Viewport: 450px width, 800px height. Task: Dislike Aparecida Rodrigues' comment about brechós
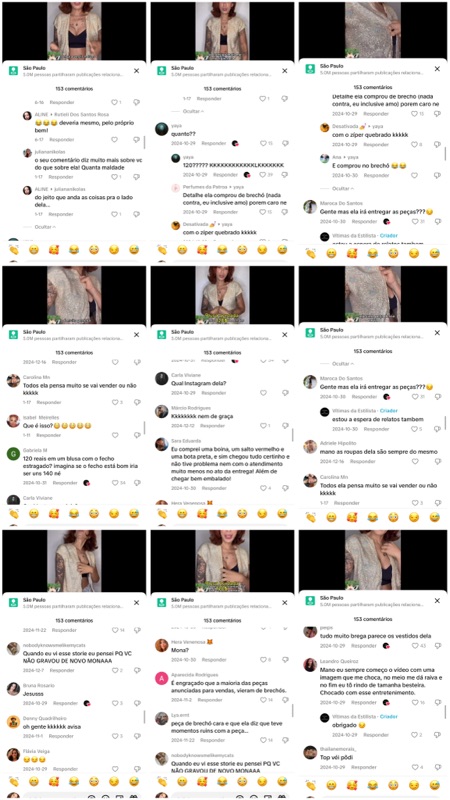285,701
